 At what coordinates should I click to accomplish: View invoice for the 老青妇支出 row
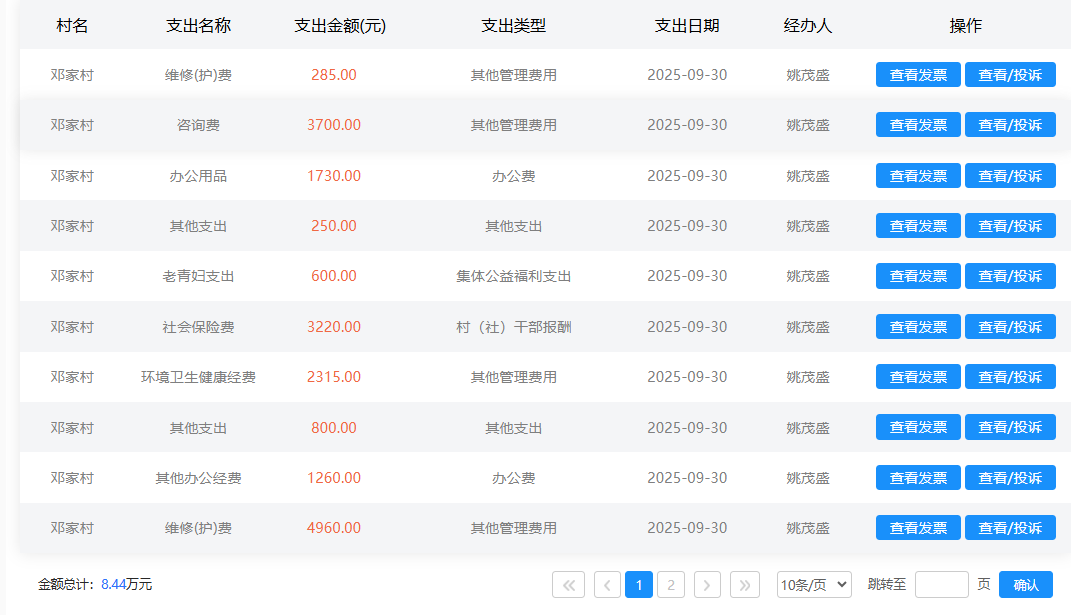click(918, 276)
